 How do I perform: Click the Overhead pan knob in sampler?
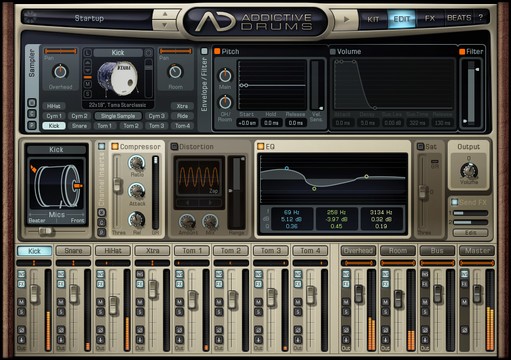(x=60, y=72)
